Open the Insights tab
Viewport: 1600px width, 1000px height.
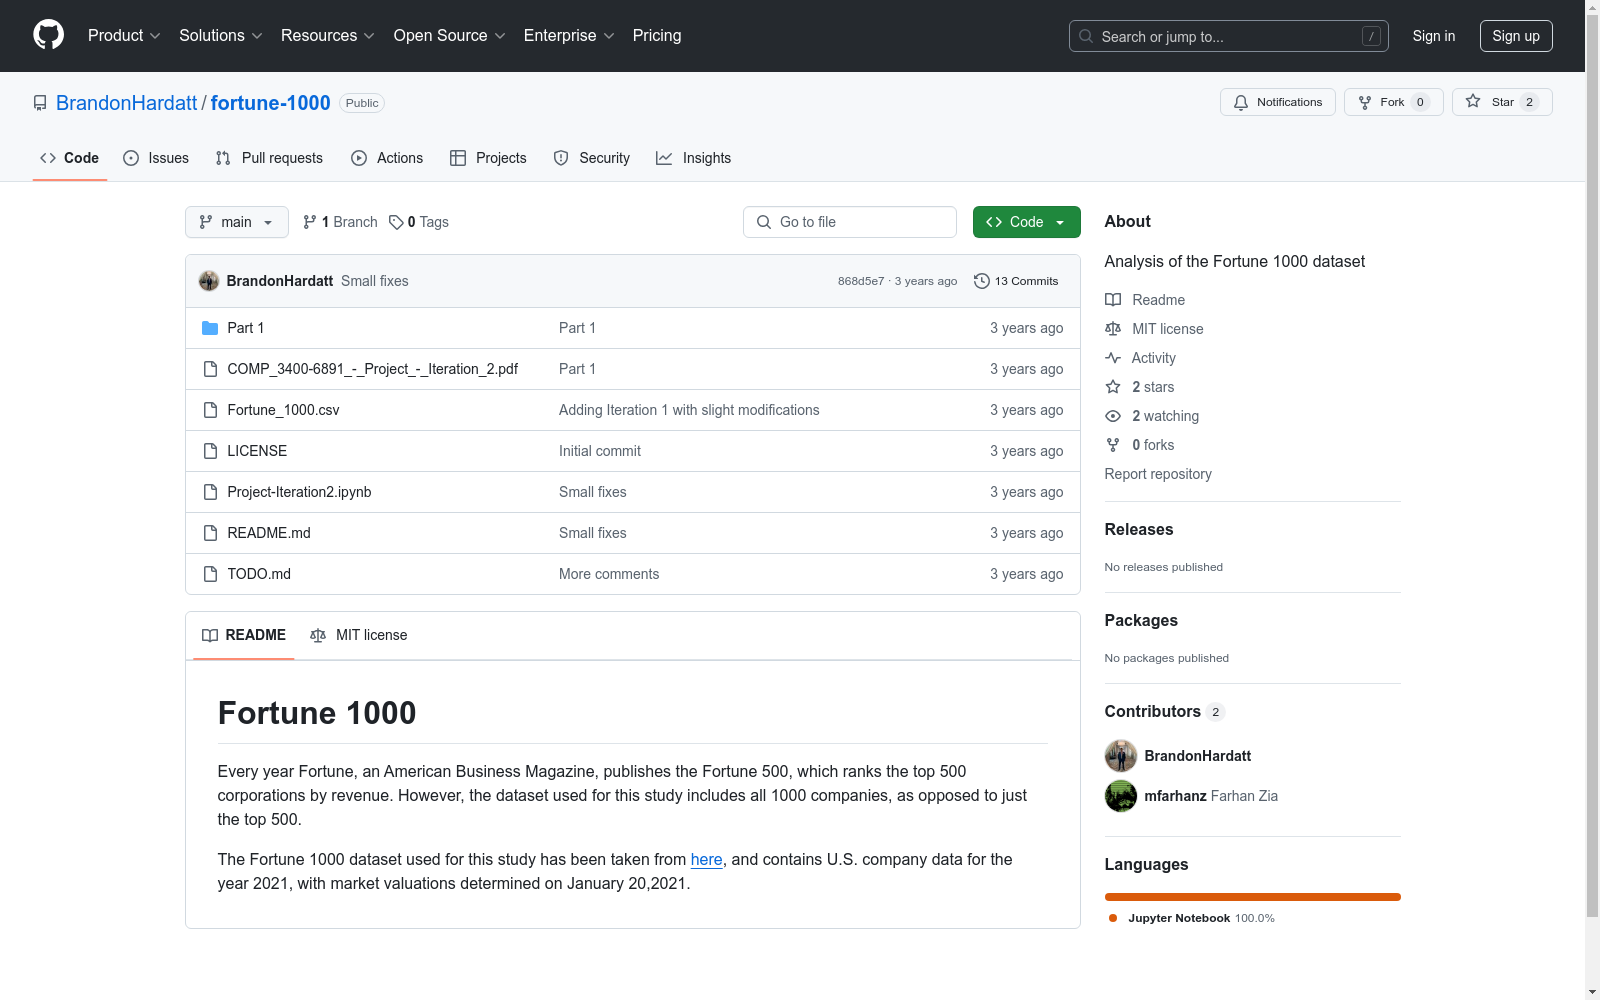(x=693, y=158)
